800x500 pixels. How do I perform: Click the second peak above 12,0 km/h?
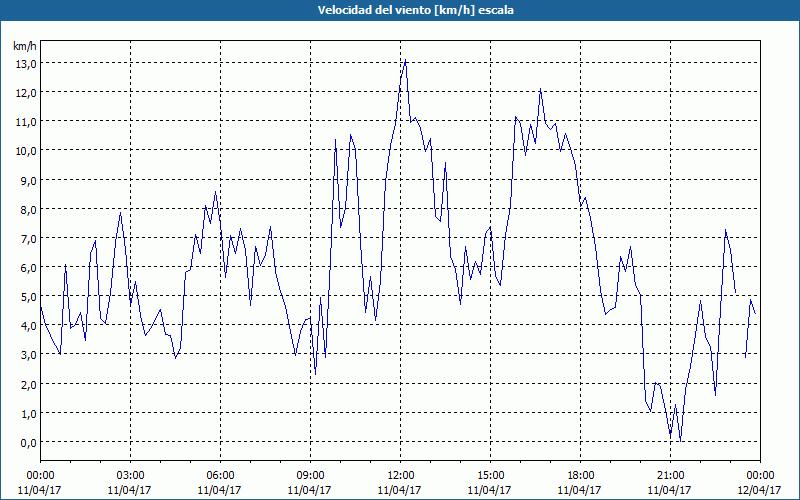pyautogui.click(x=540, y=89)
